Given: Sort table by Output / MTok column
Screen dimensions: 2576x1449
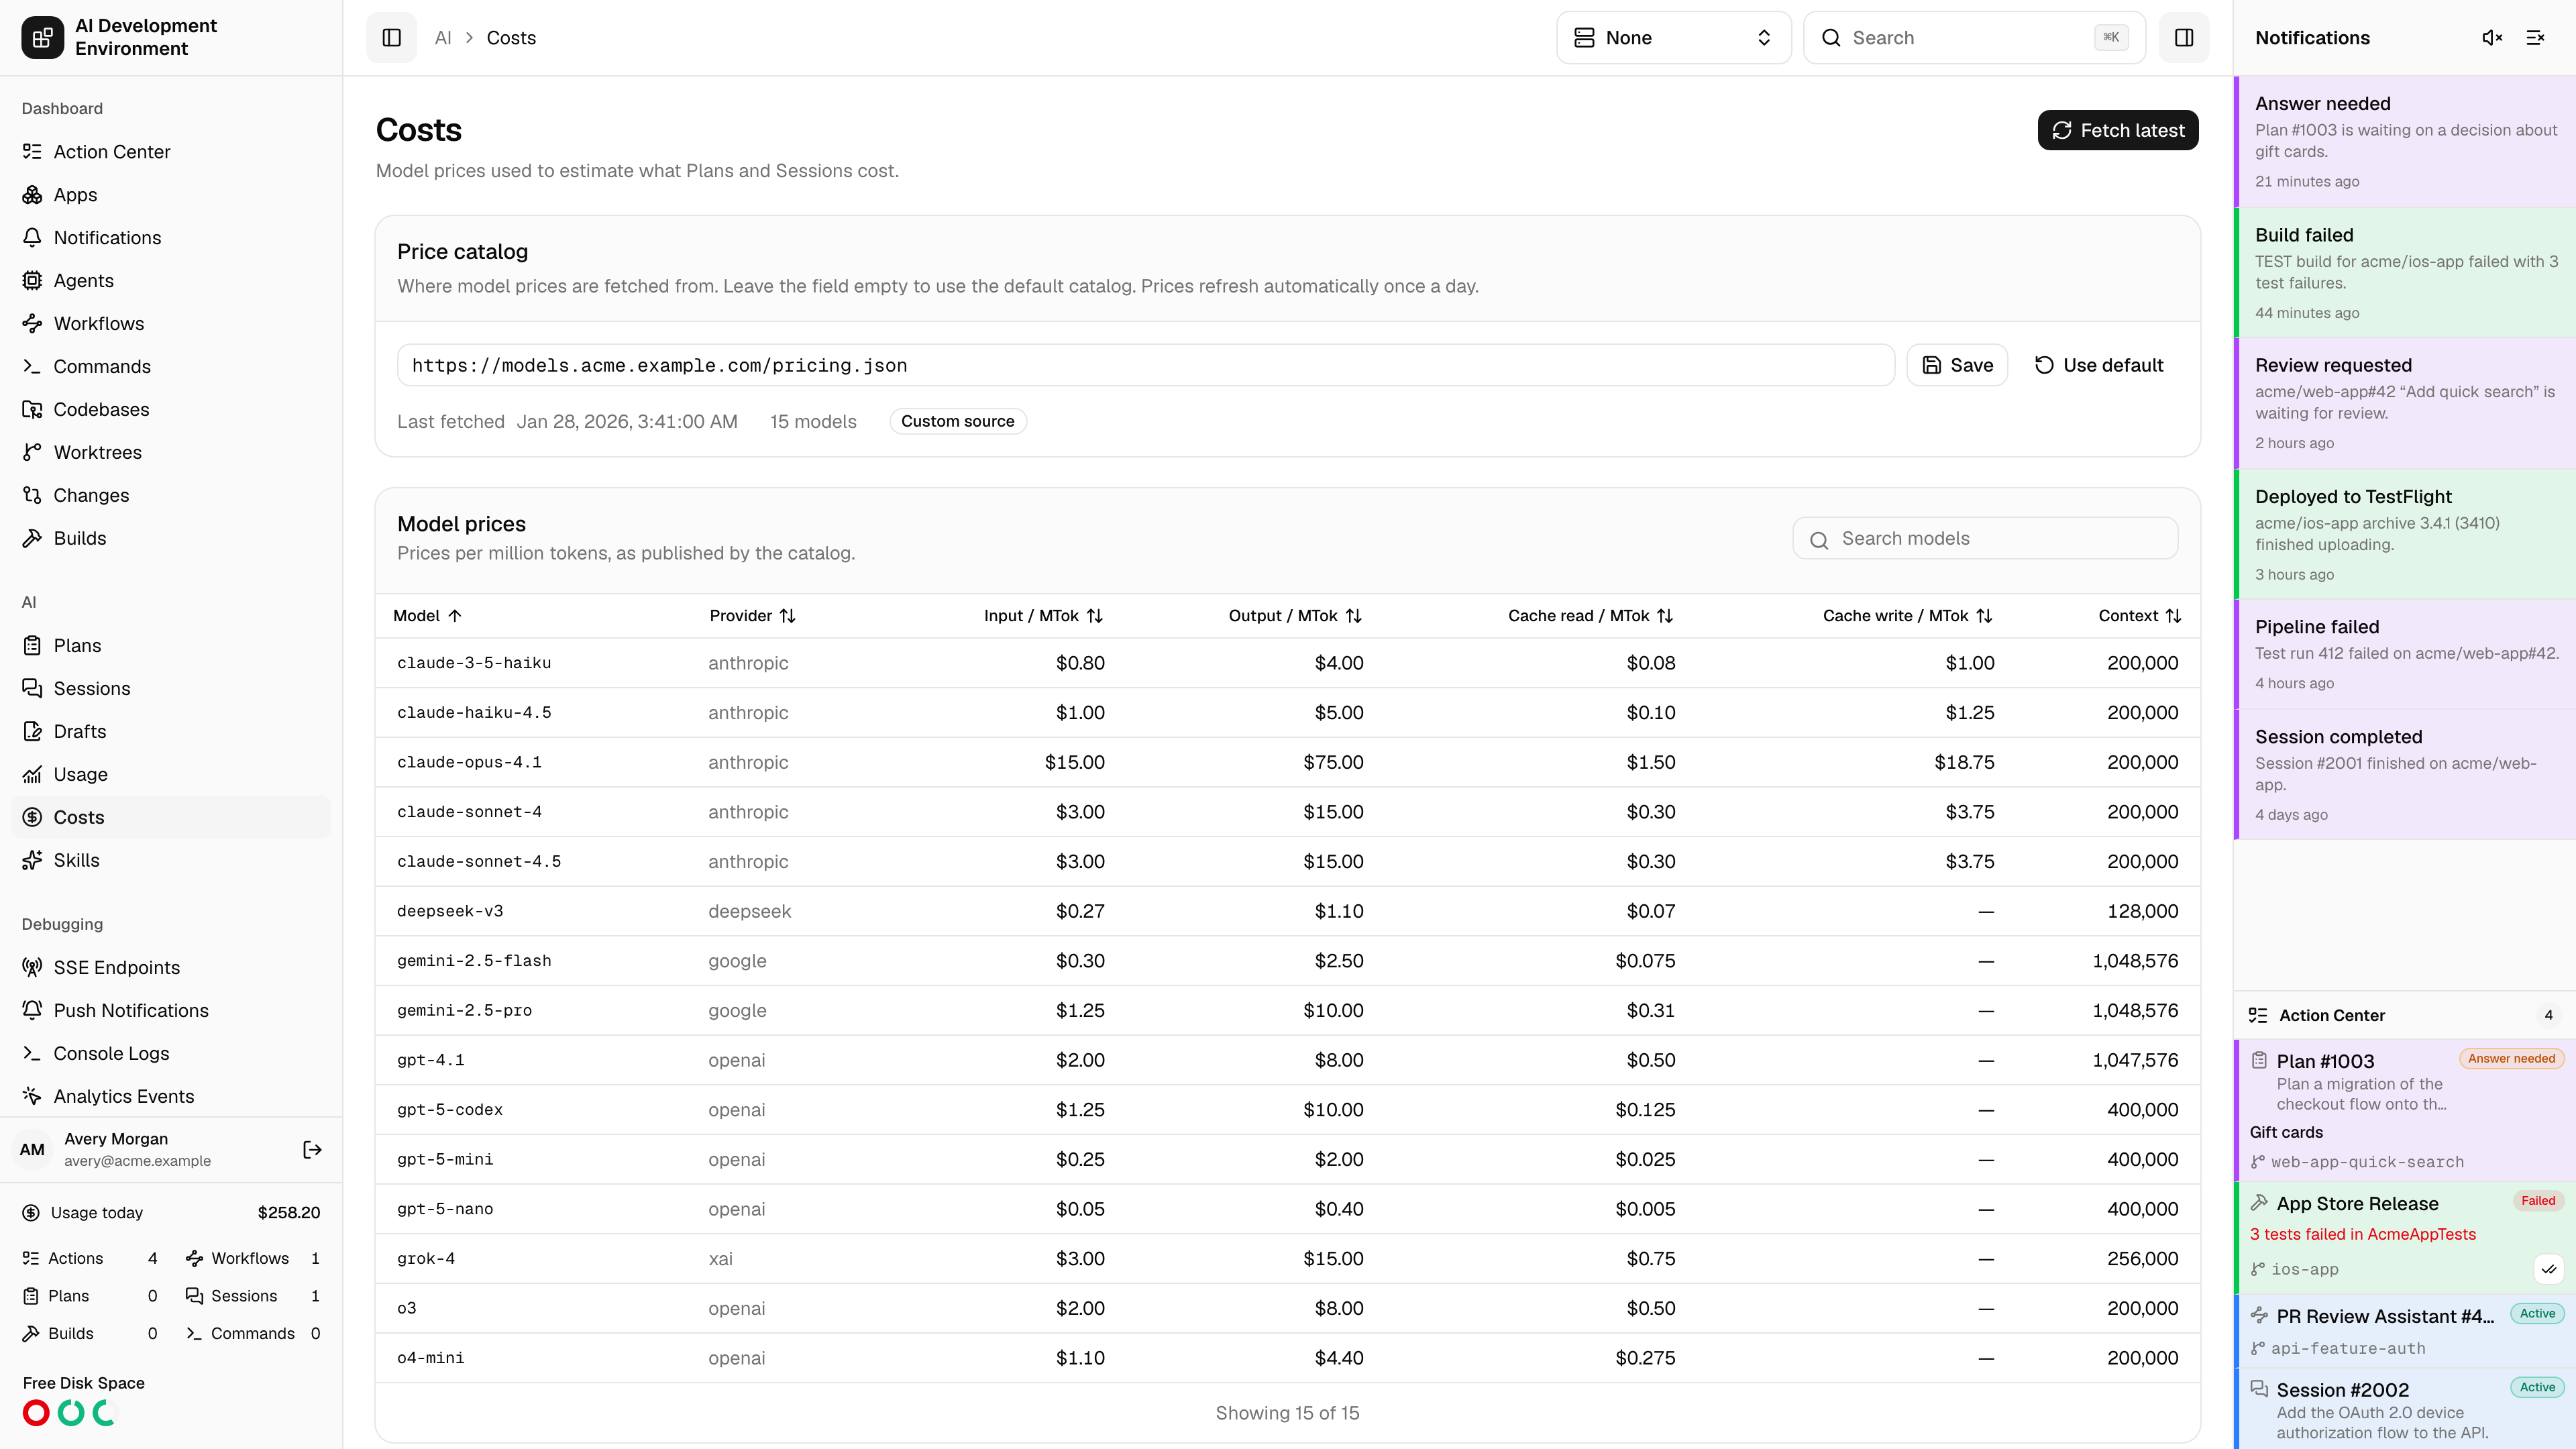Looking at the screenshot, I should [x=1295, y=616].
